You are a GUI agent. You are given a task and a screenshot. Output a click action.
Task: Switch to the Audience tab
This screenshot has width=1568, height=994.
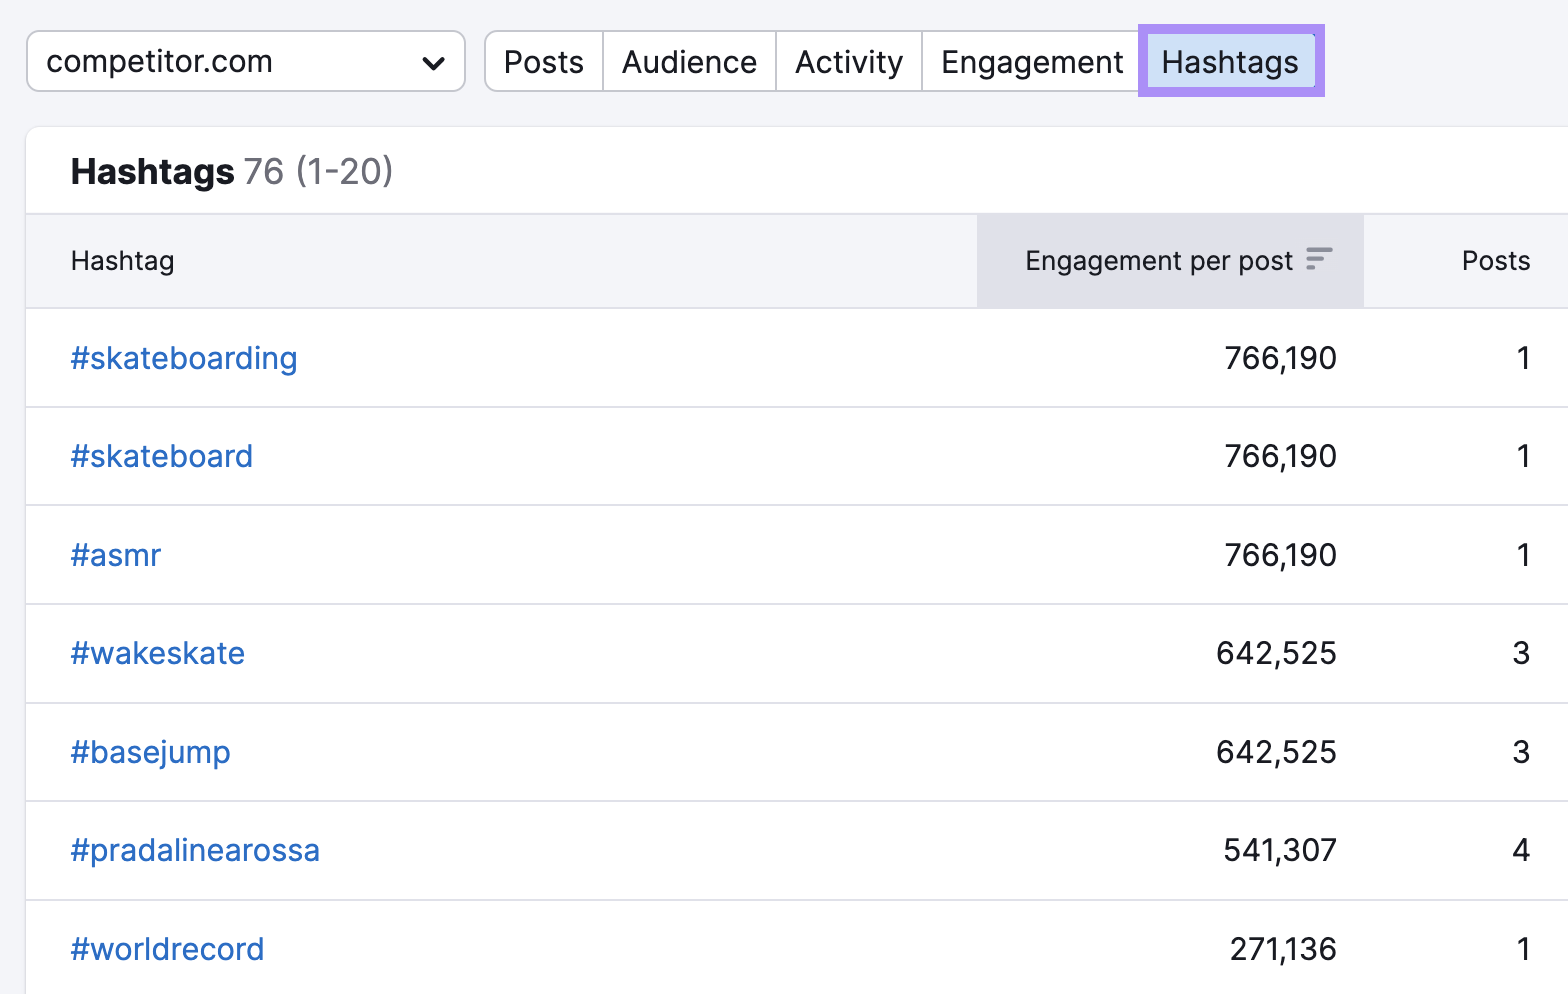pos(689,62)
